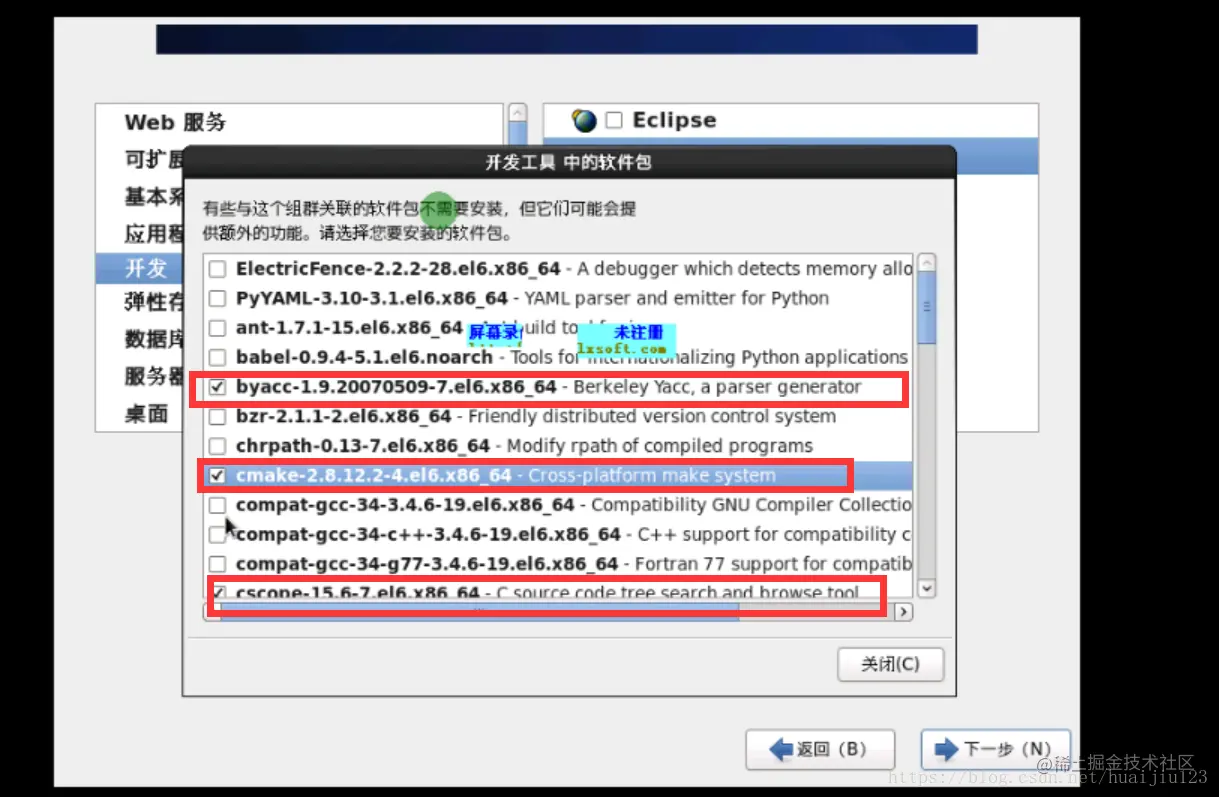Check the bzr-2.1.1-2 package checkbox
1219x797 pixels.
[217, 416]
